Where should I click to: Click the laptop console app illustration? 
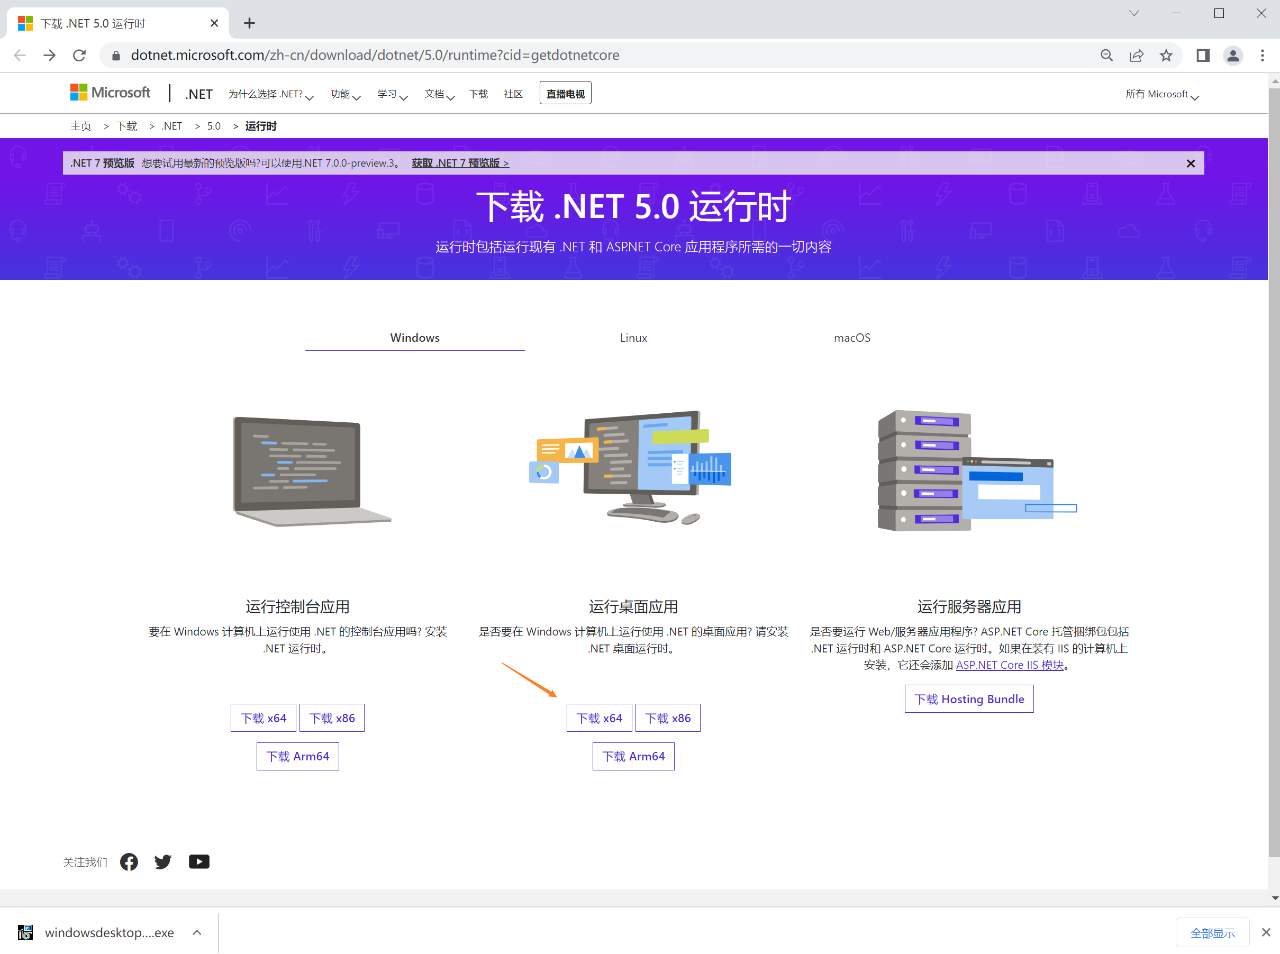312,471
